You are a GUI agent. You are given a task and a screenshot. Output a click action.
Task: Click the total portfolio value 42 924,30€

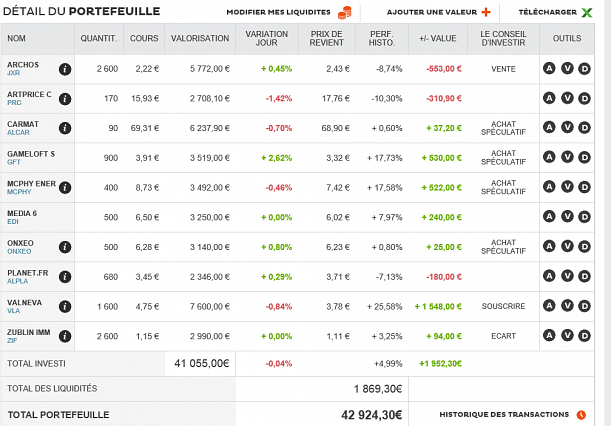371,415
